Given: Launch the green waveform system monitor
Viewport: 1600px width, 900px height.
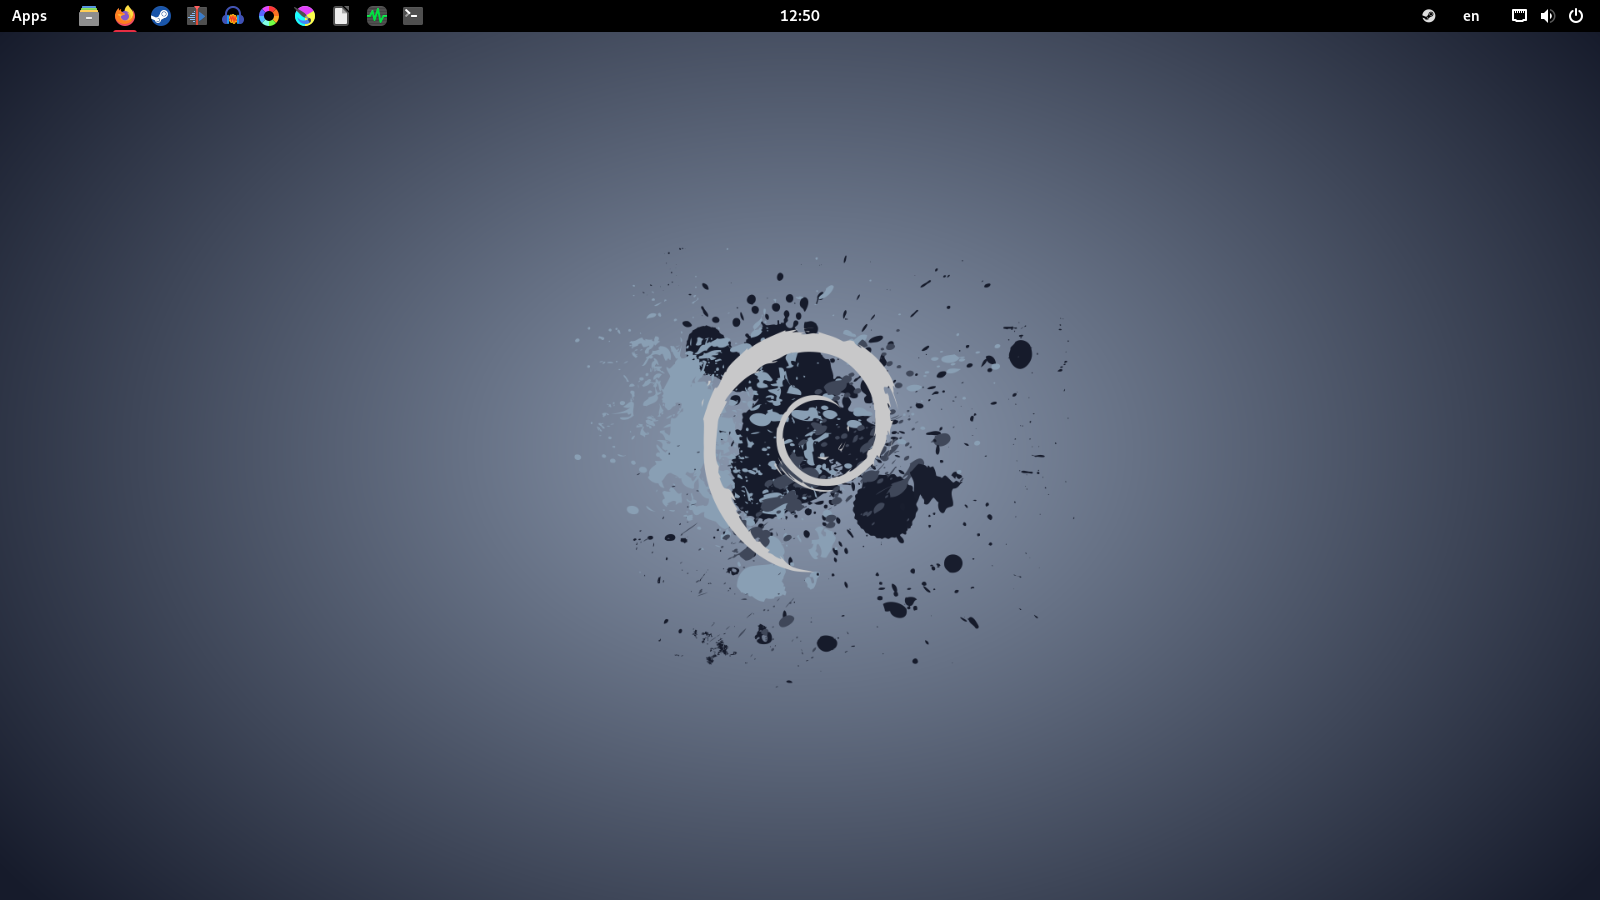Looking at the screenshot, I should 377,16.
